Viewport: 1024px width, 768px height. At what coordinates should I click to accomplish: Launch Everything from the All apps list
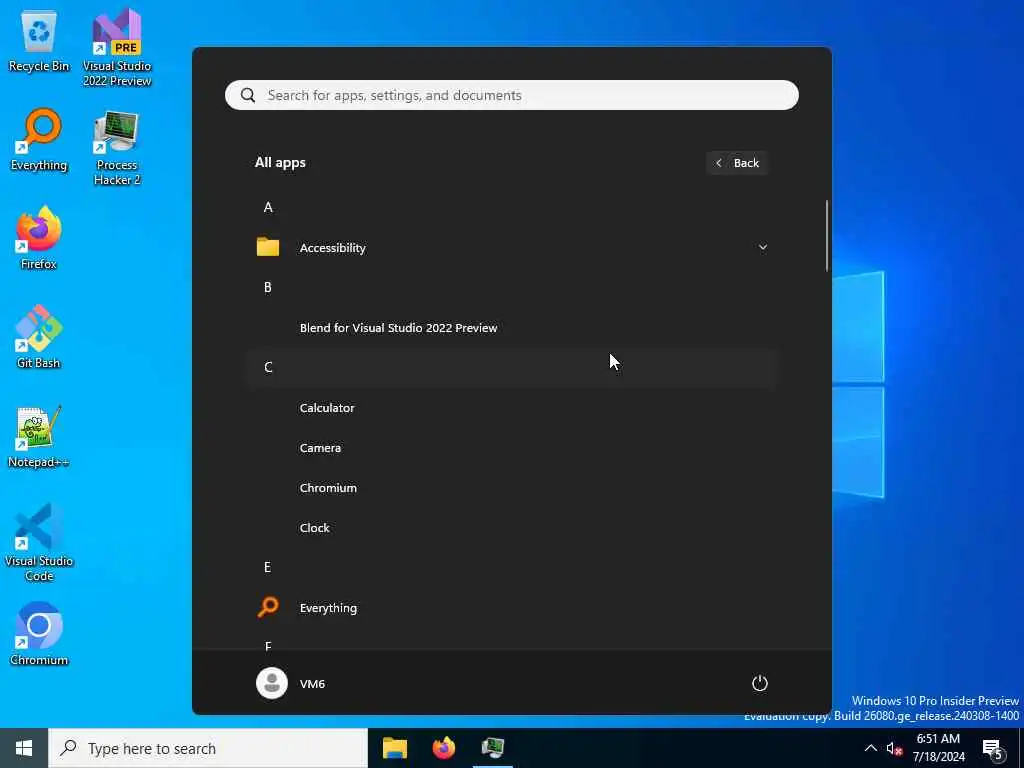pos(512,607)
